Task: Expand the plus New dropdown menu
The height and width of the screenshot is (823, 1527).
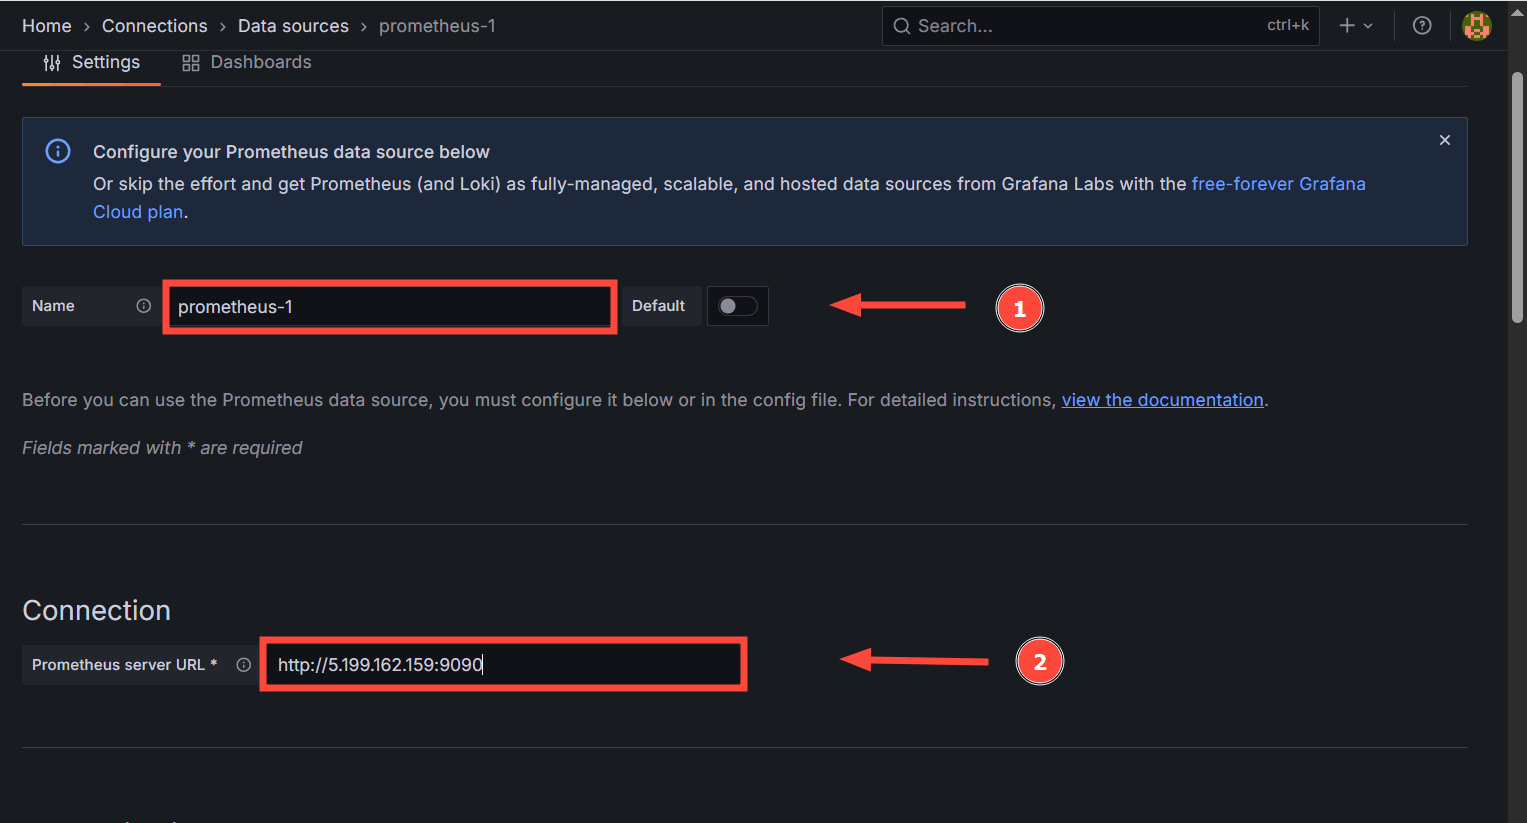Action: click(1356, 26)
